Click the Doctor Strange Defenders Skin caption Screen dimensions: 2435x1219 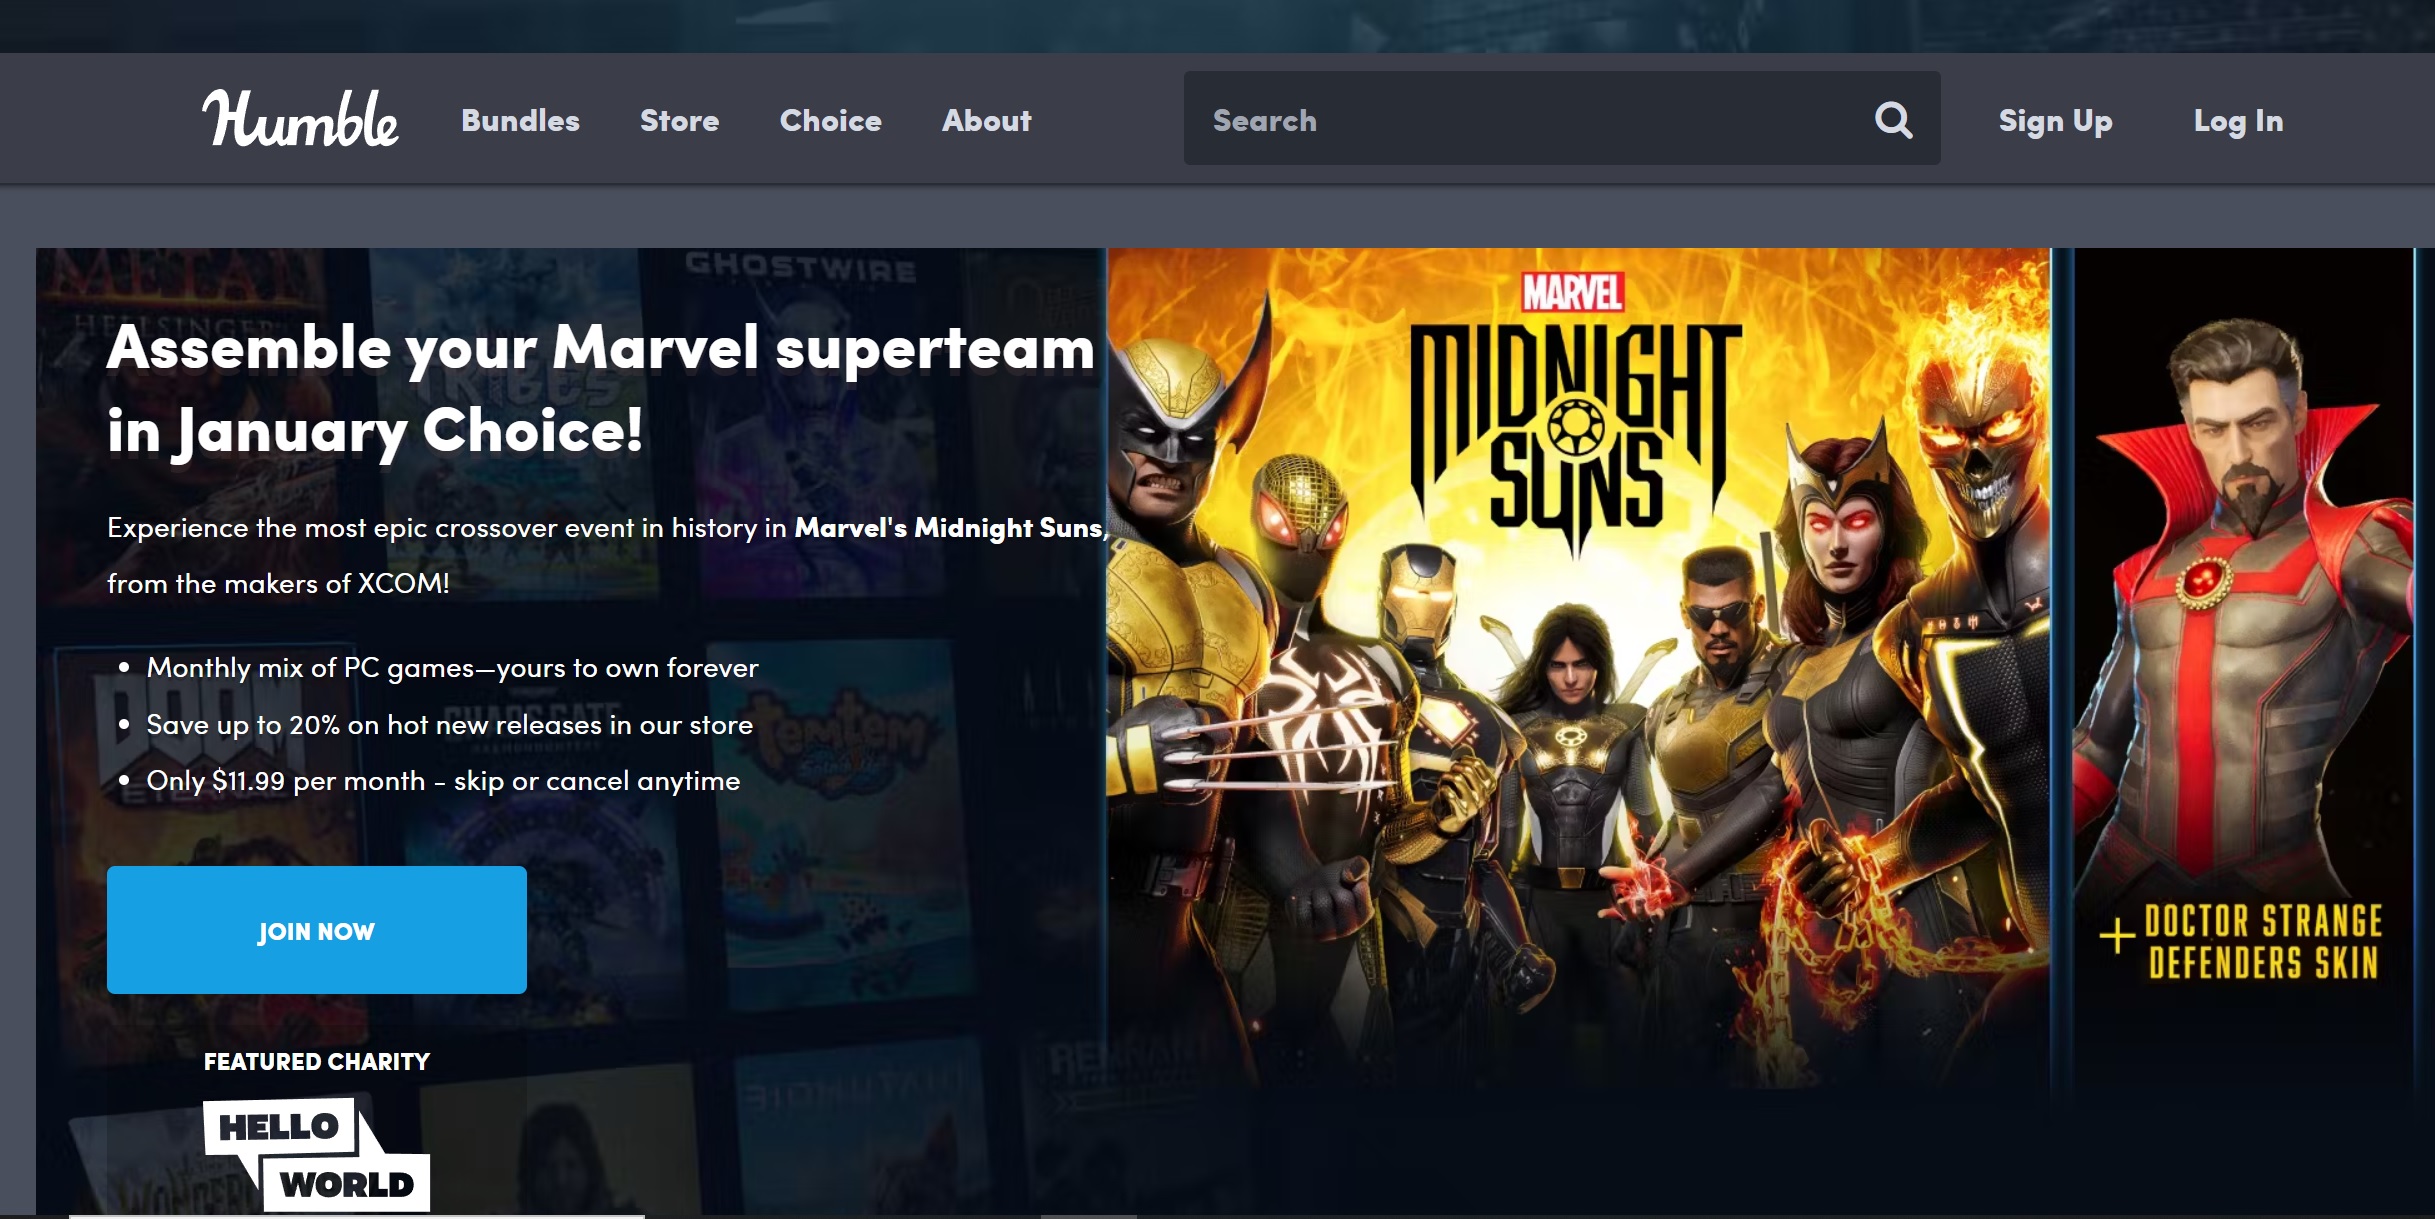(x=2260, y=942)
